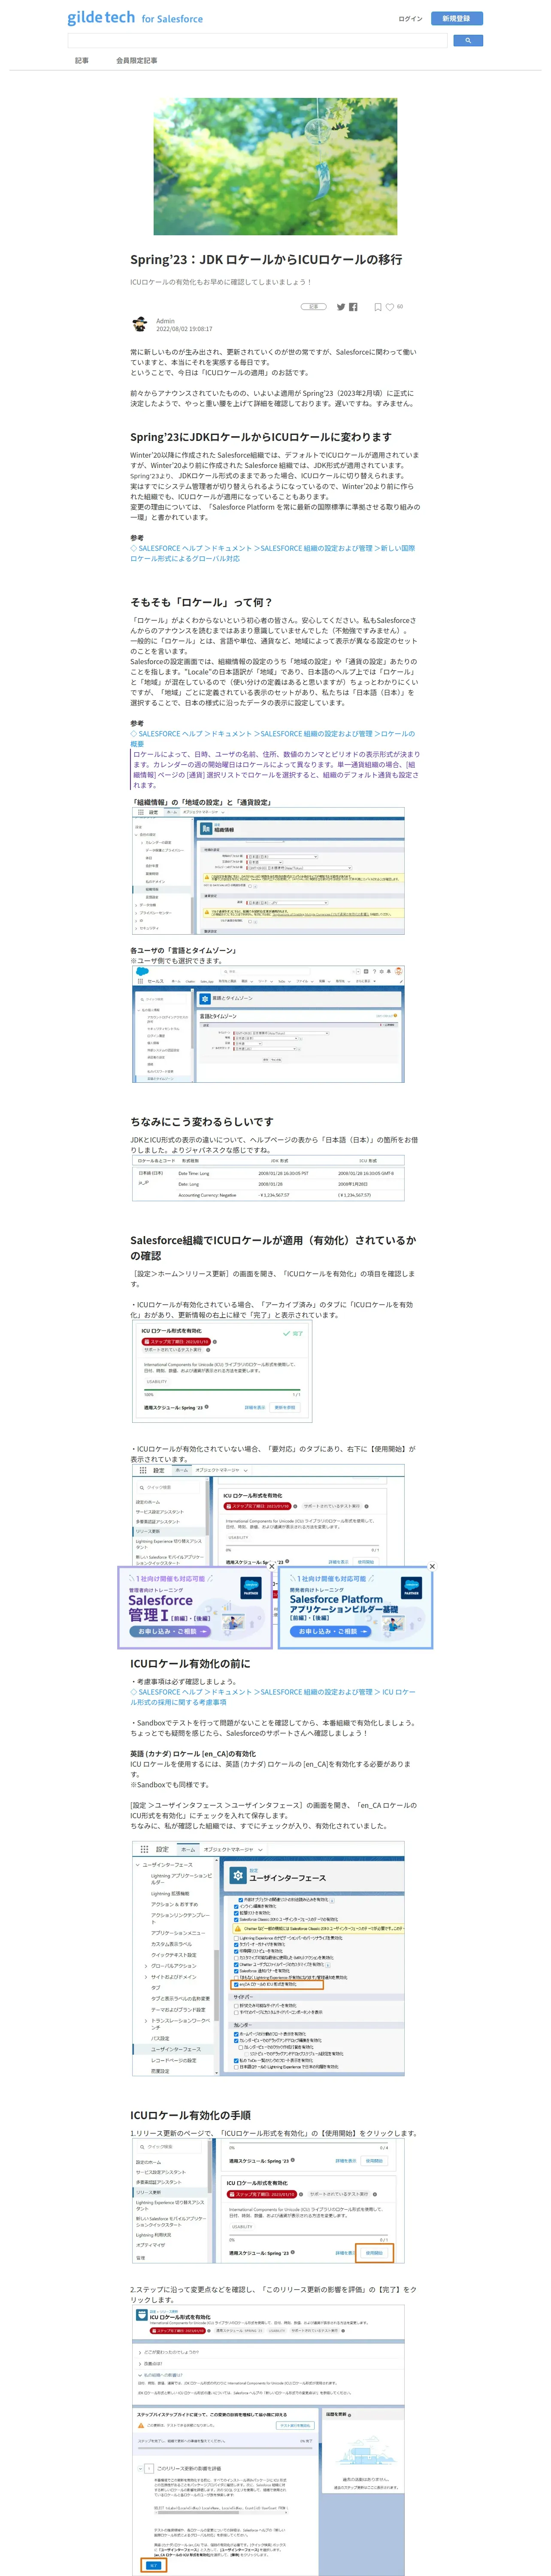Open the JDK vs ICU format comparison table image
The width and height of the screenshot is (551, 2576).
(268, 1178)
